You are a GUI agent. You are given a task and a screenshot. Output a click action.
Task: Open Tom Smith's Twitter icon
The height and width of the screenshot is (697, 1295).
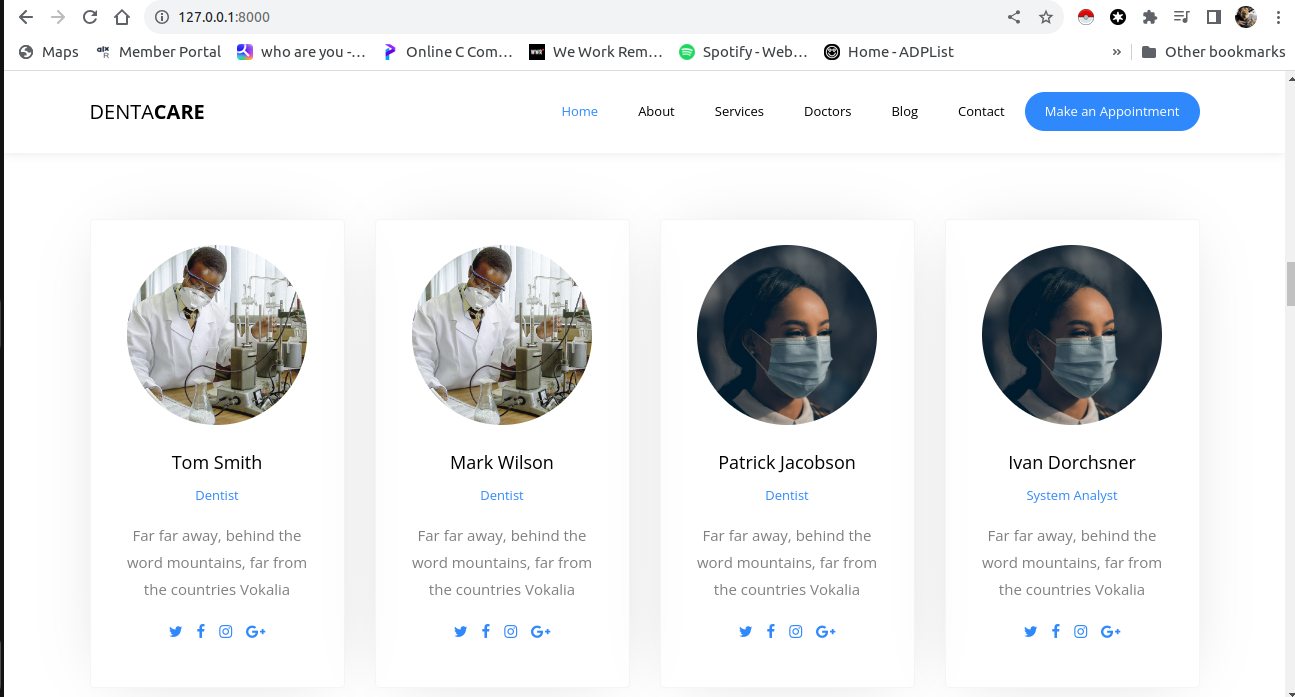click(x=176, y=632)
